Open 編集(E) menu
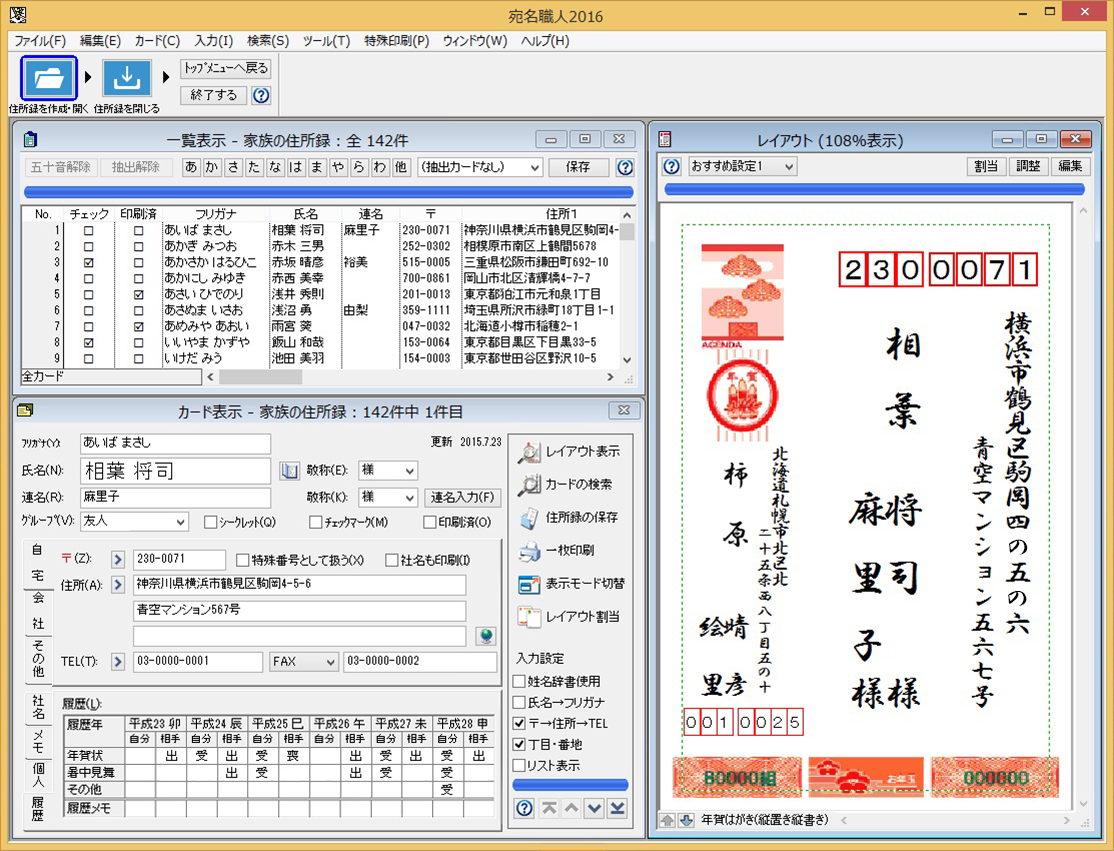 100,41
